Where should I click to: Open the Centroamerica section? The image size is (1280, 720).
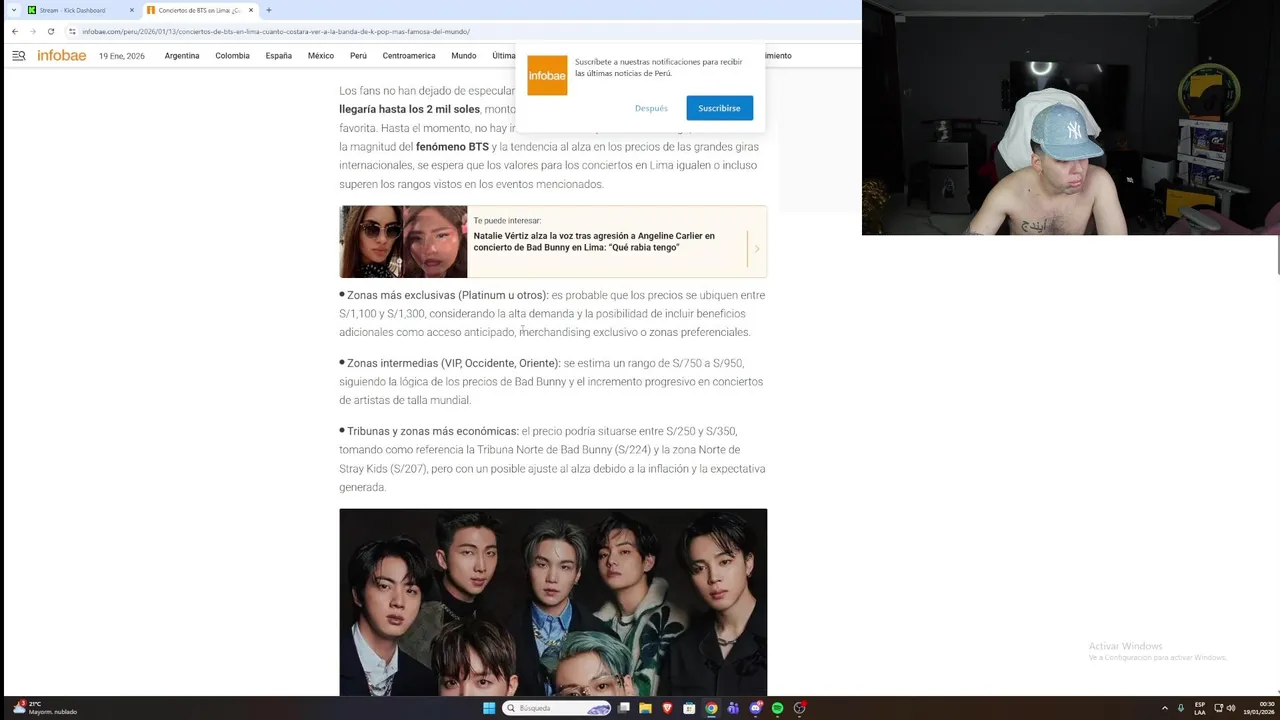coord(409,56)
